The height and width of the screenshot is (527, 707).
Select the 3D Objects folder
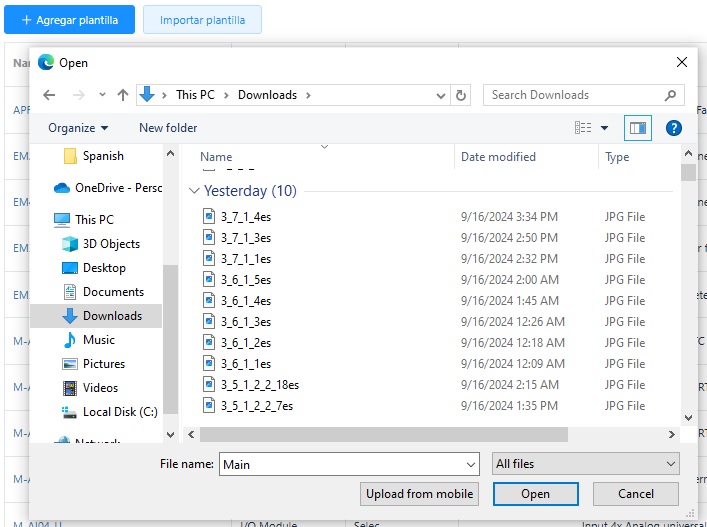(111, 244)
